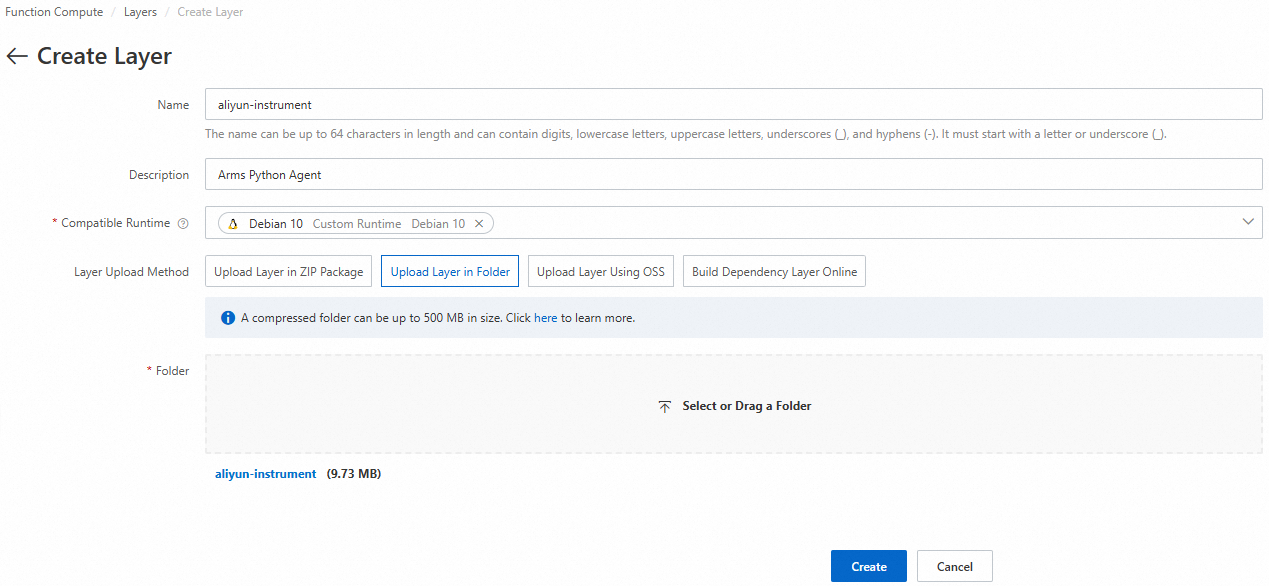This screenshot has height=586, width=1269.
Task: Select Build Dependency Layer Online method
Action: [x=774, y=272]
